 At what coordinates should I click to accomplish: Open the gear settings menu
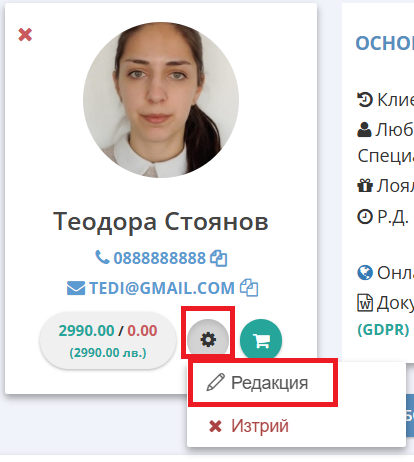208,340
